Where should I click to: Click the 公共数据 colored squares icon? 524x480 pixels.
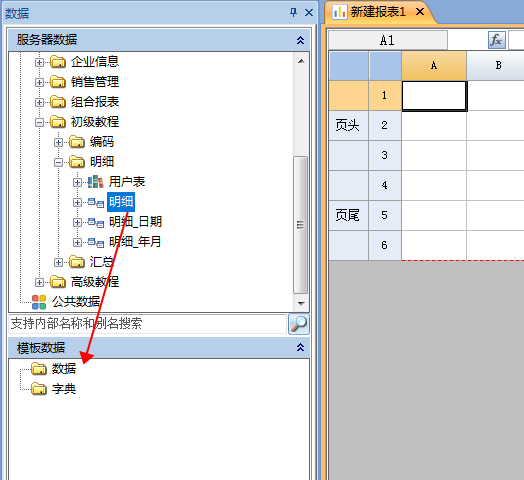point(39,302)
